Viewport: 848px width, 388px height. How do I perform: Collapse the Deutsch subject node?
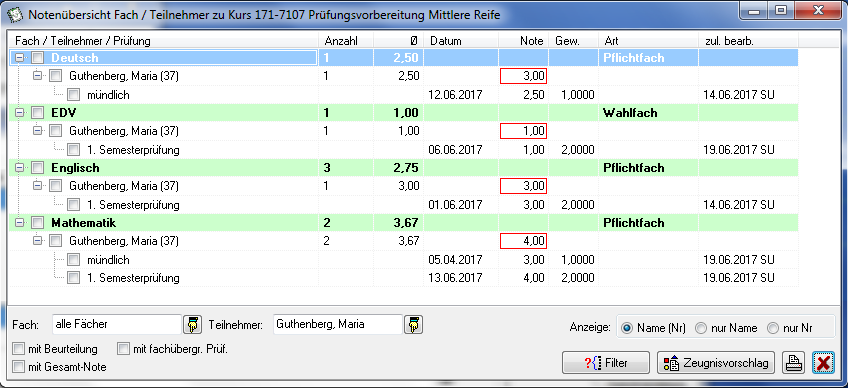click(20, 57)
